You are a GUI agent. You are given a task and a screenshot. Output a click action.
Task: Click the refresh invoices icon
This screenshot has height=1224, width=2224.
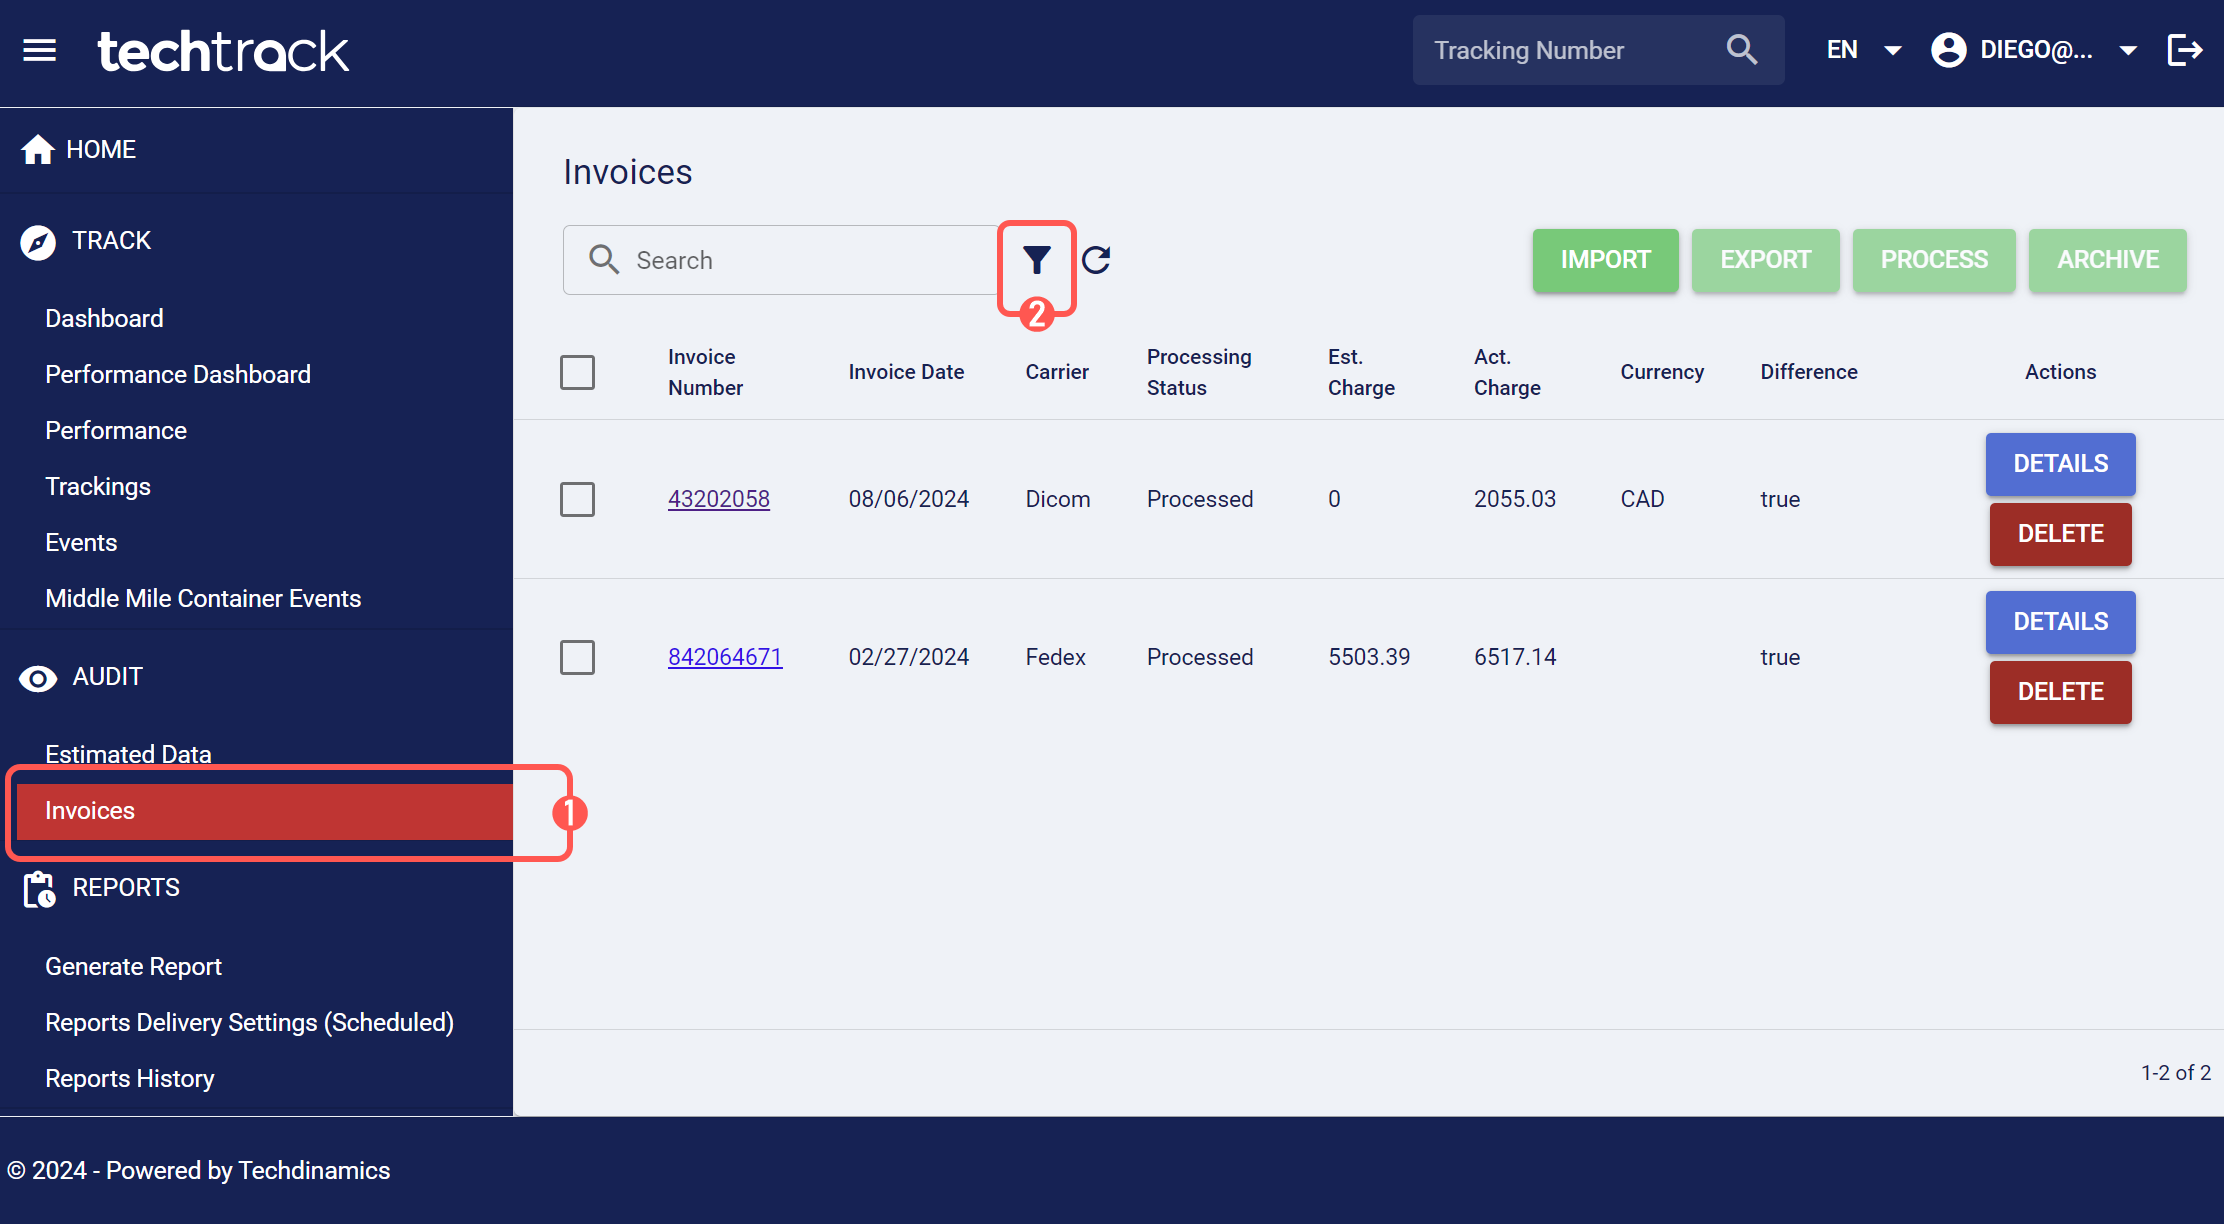pyautogui.click(x=1096, y=260)
